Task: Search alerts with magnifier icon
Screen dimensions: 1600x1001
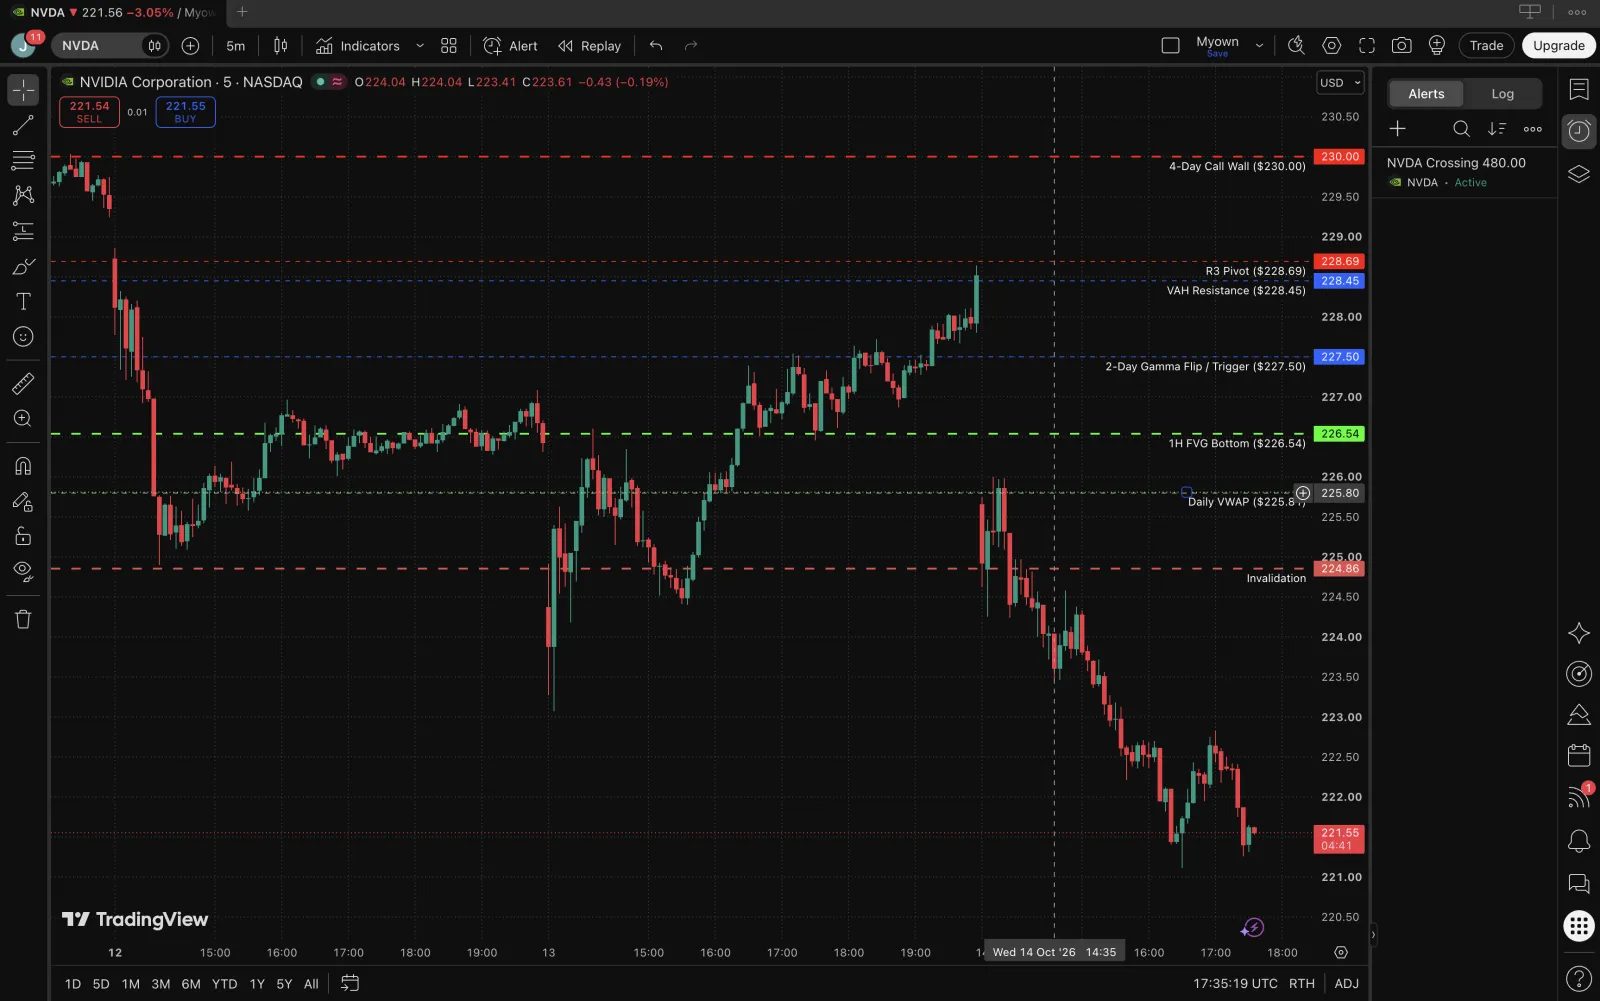Action: 1461,129
